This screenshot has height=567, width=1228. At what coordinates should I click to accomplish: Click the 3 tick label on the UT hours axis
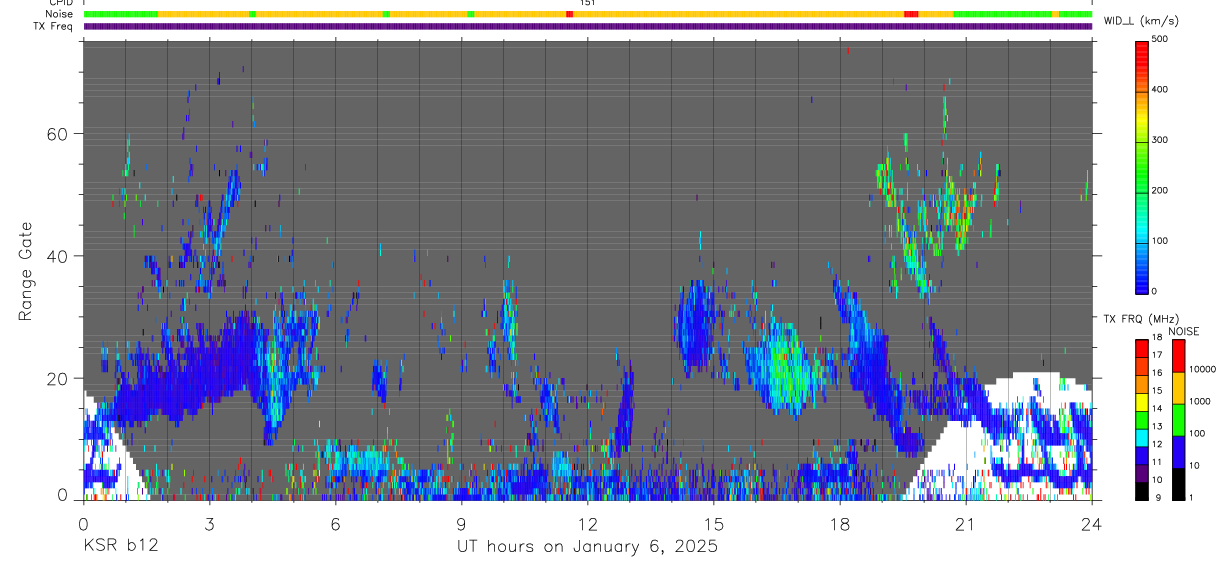click(x=209, y=523)
